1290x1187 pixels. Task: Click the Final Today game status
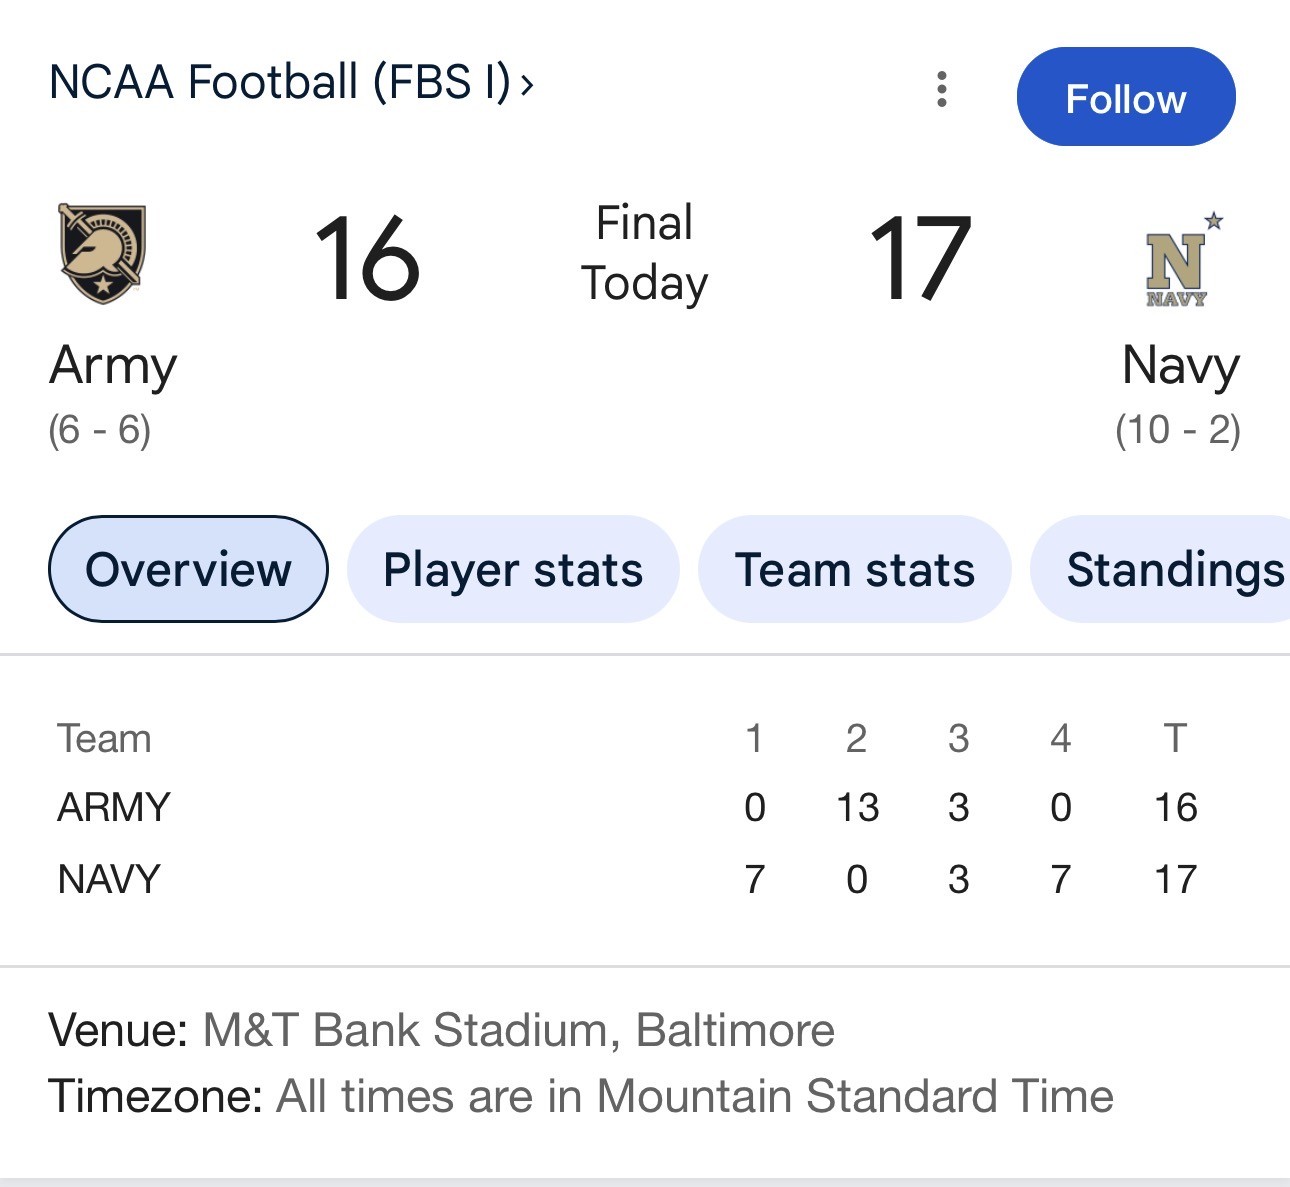click(x=644, y=253)
